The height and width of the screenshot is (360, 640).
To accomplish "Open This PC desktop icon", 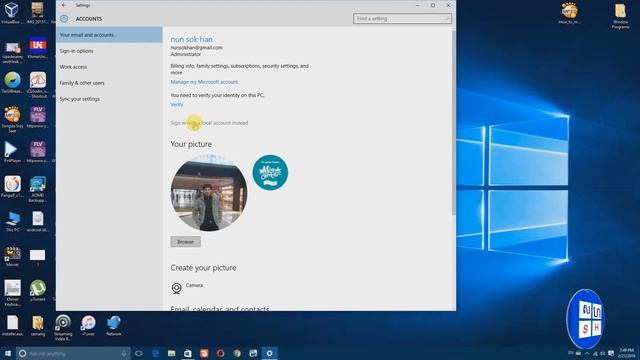I will (12, 222).
